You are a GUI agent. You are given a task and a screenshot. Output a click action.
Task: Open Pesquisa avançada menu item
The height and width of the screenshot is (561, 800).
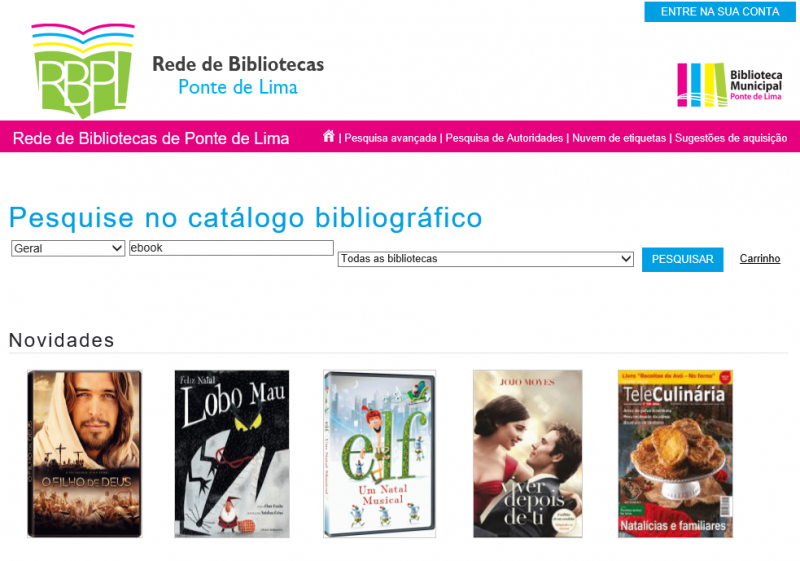390,138
